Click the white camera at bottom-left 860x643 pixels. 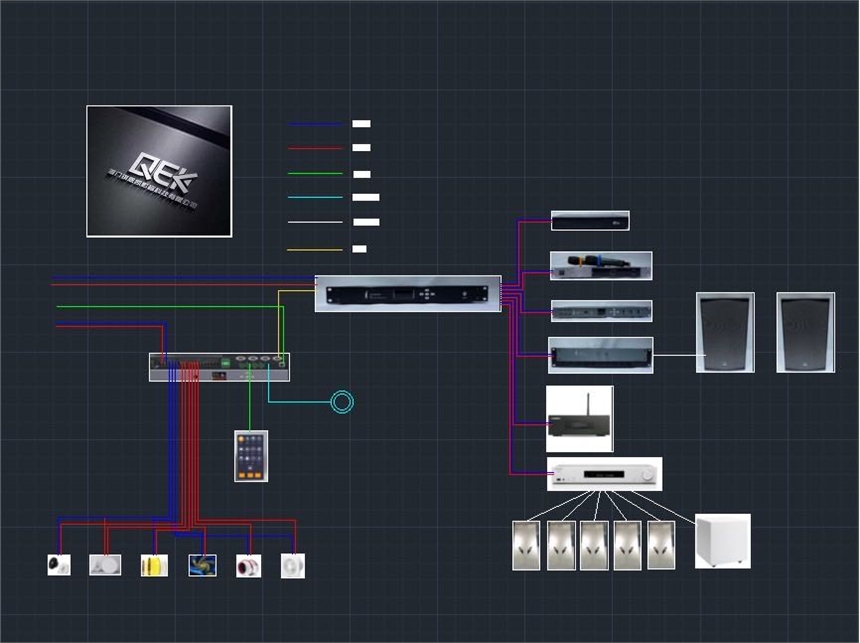point(59,566)
